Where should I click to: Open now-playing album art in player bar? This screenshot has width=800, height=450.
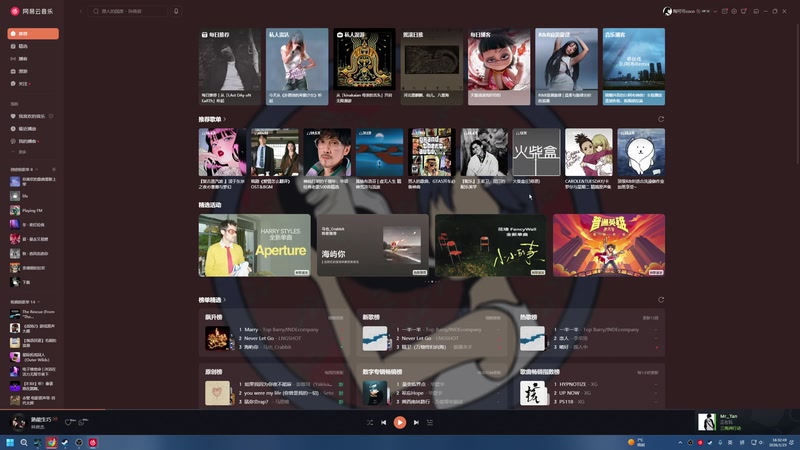[19, 422]
